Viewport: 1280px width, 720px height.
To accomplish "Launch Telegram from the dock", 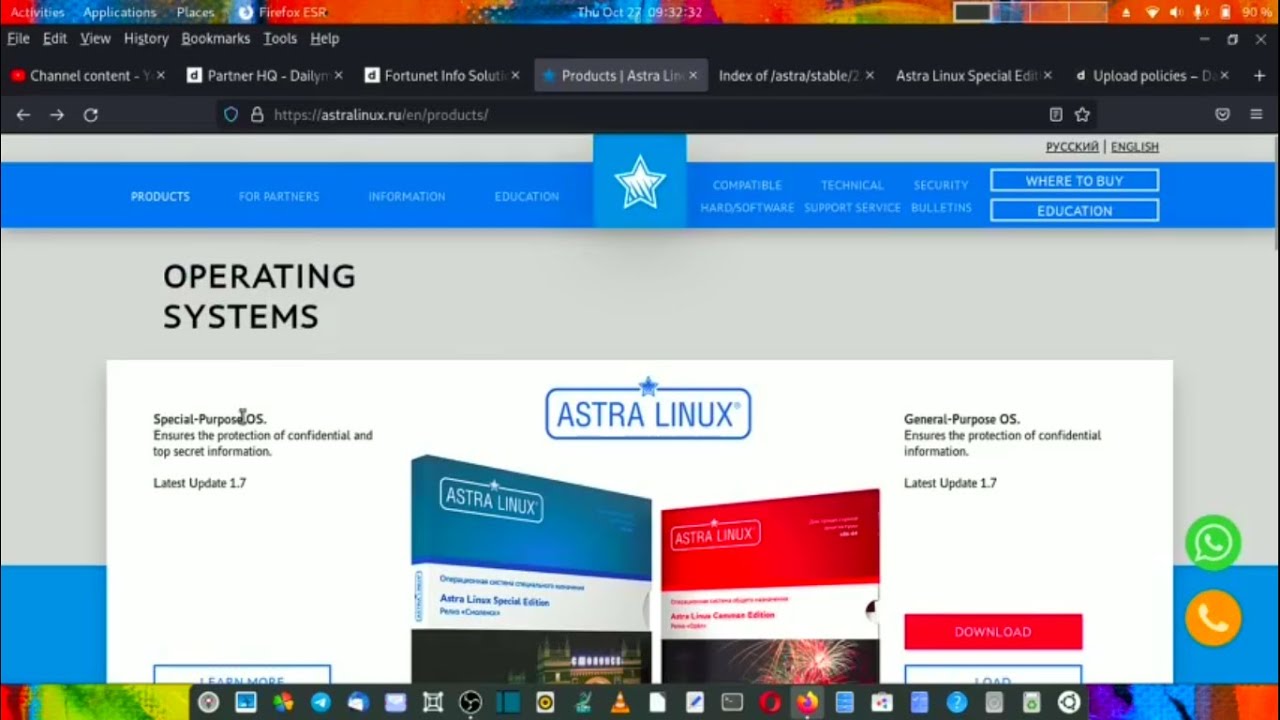I will click(x=320, y=703).
